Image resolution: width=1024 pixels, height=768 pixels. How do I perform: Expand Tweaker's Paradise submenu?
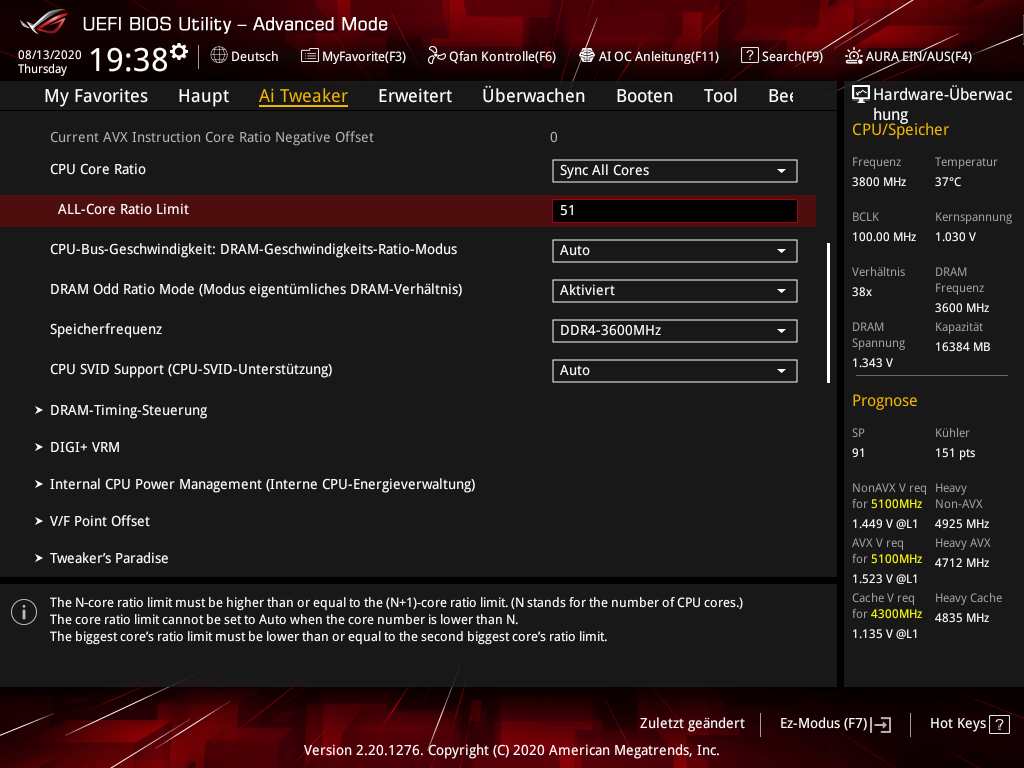tap(109, 558)
